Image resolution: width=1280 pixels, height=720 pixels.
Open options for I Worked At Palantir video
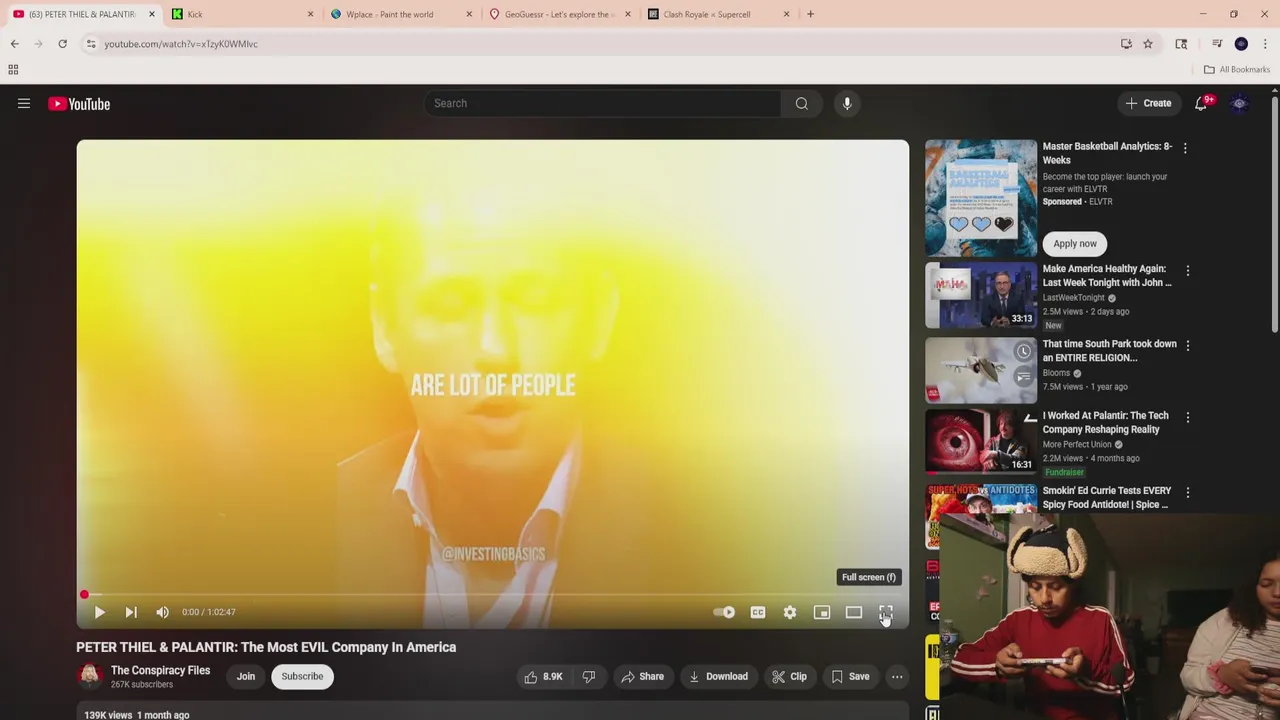1187,417
